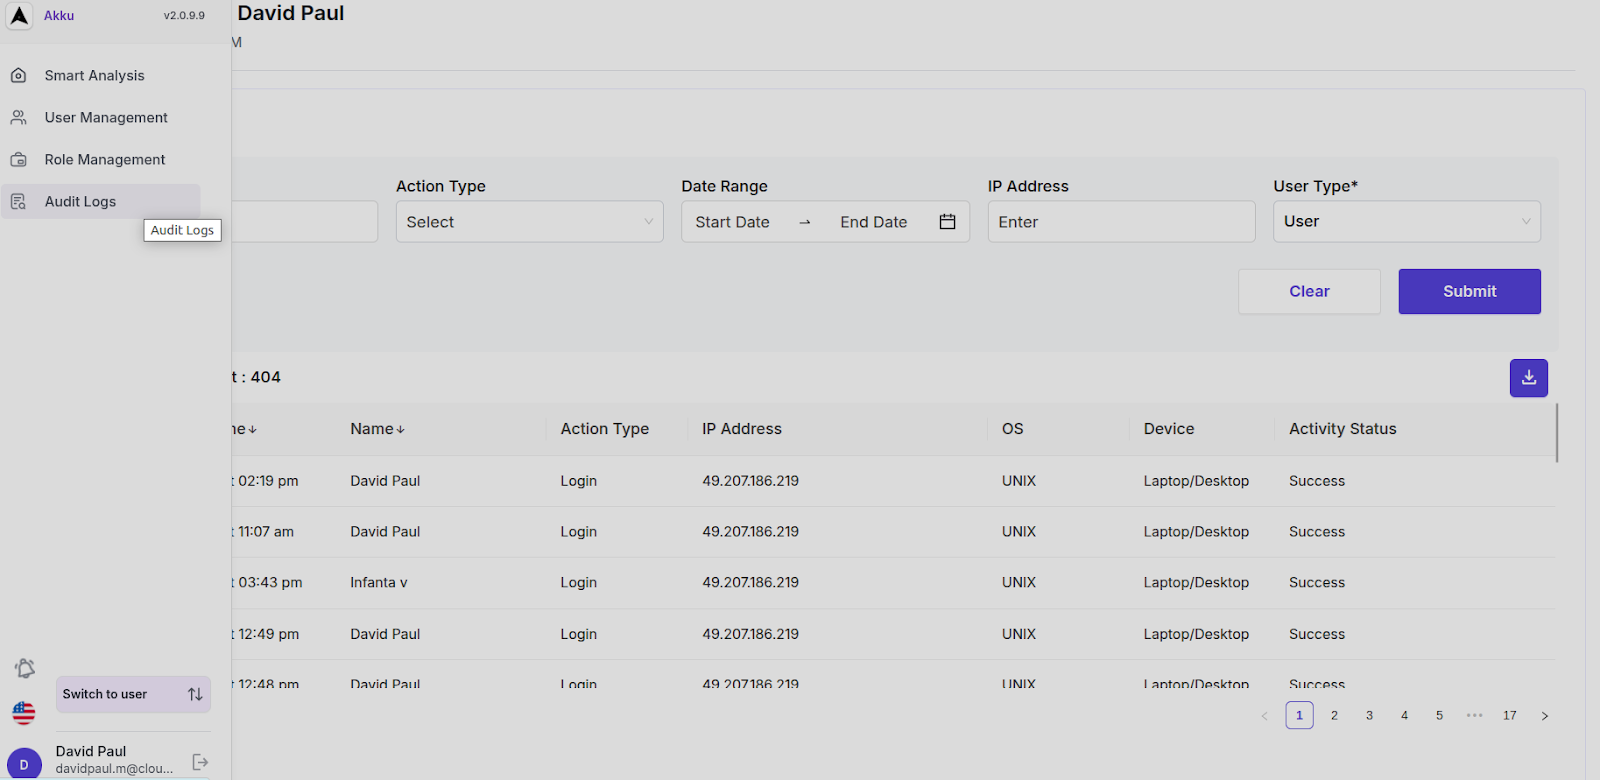Click the Akku logo icon
This screenshot has width=1600, height=780.
[x=19, y=16]
